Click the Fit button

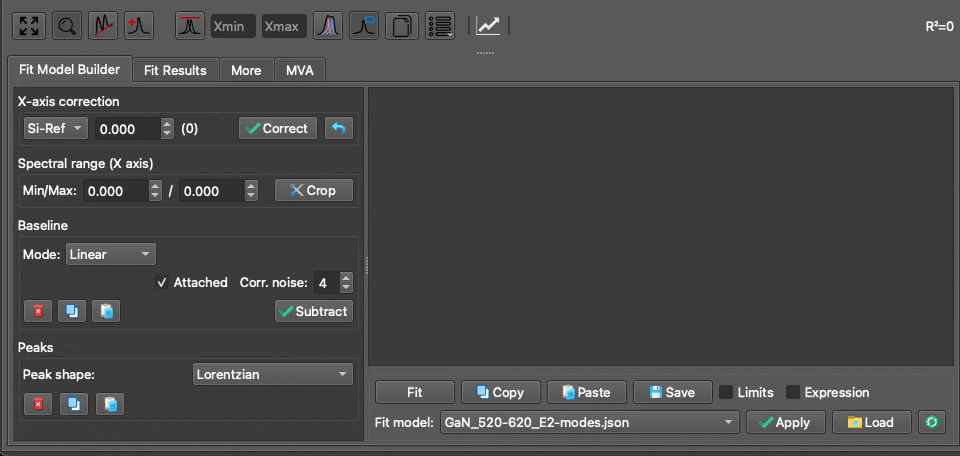pyautogui.click(x=414, y=392)
